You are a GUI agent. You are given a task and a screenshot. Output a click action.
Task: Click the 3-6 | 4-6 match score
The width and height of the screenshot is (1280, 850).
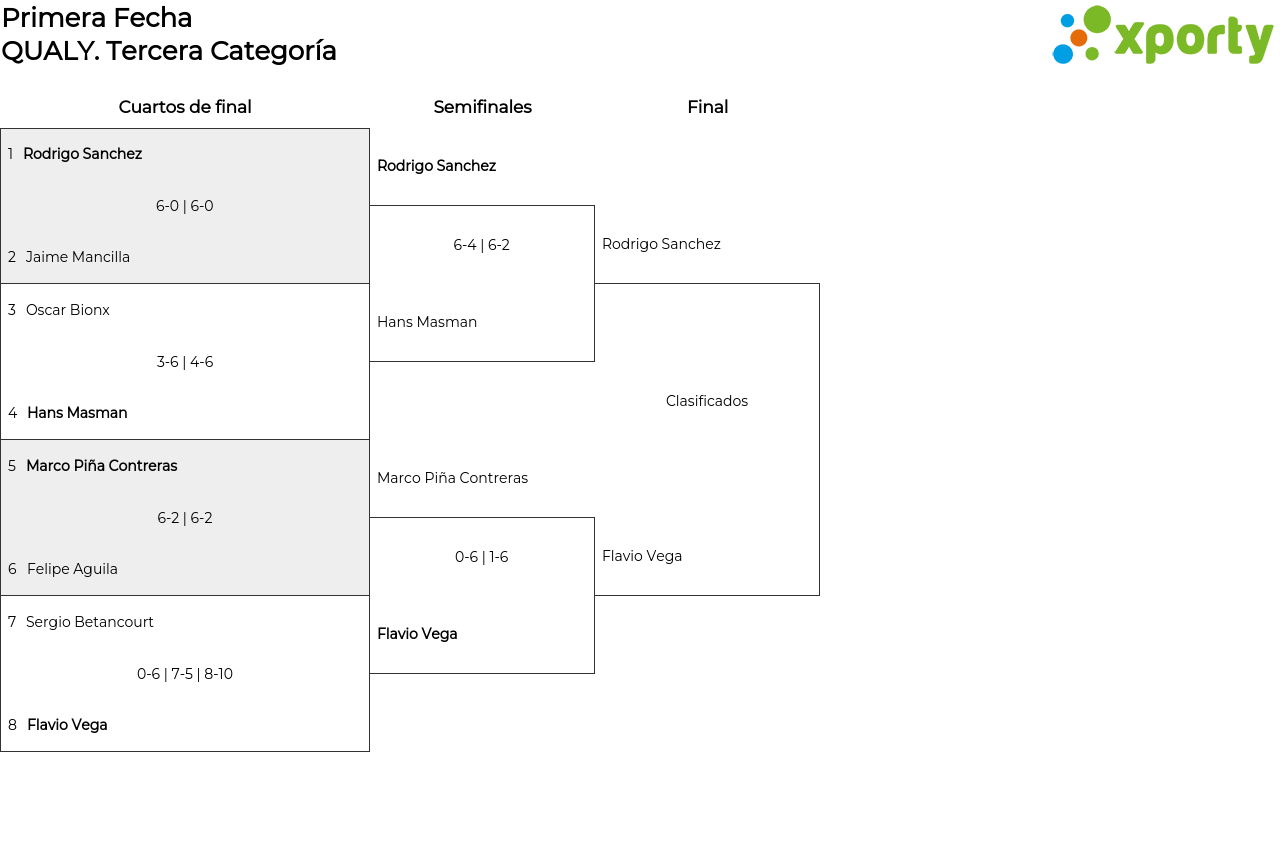[x=185, y=362]
